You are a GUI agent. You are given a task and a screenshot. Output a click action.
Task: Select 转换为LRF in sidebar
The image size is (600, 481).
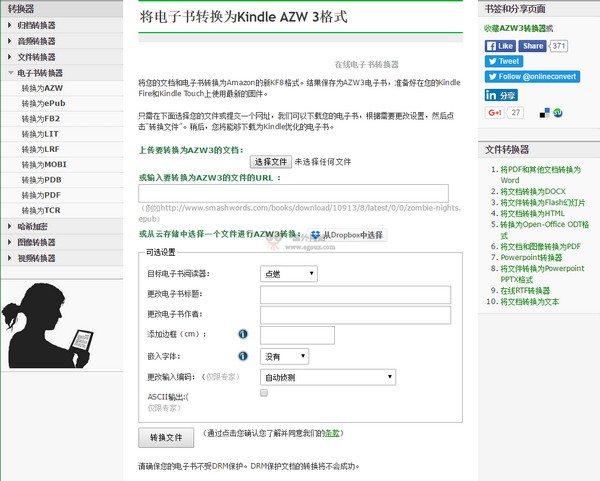click(x=40, y=149)
